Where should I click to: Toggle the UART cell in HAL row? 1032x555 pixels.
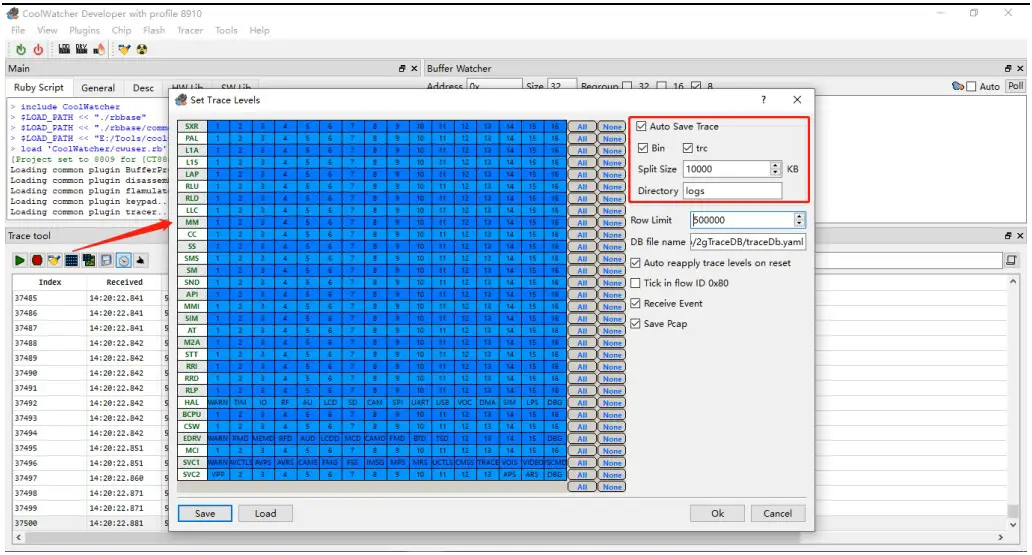pos(419,402)
